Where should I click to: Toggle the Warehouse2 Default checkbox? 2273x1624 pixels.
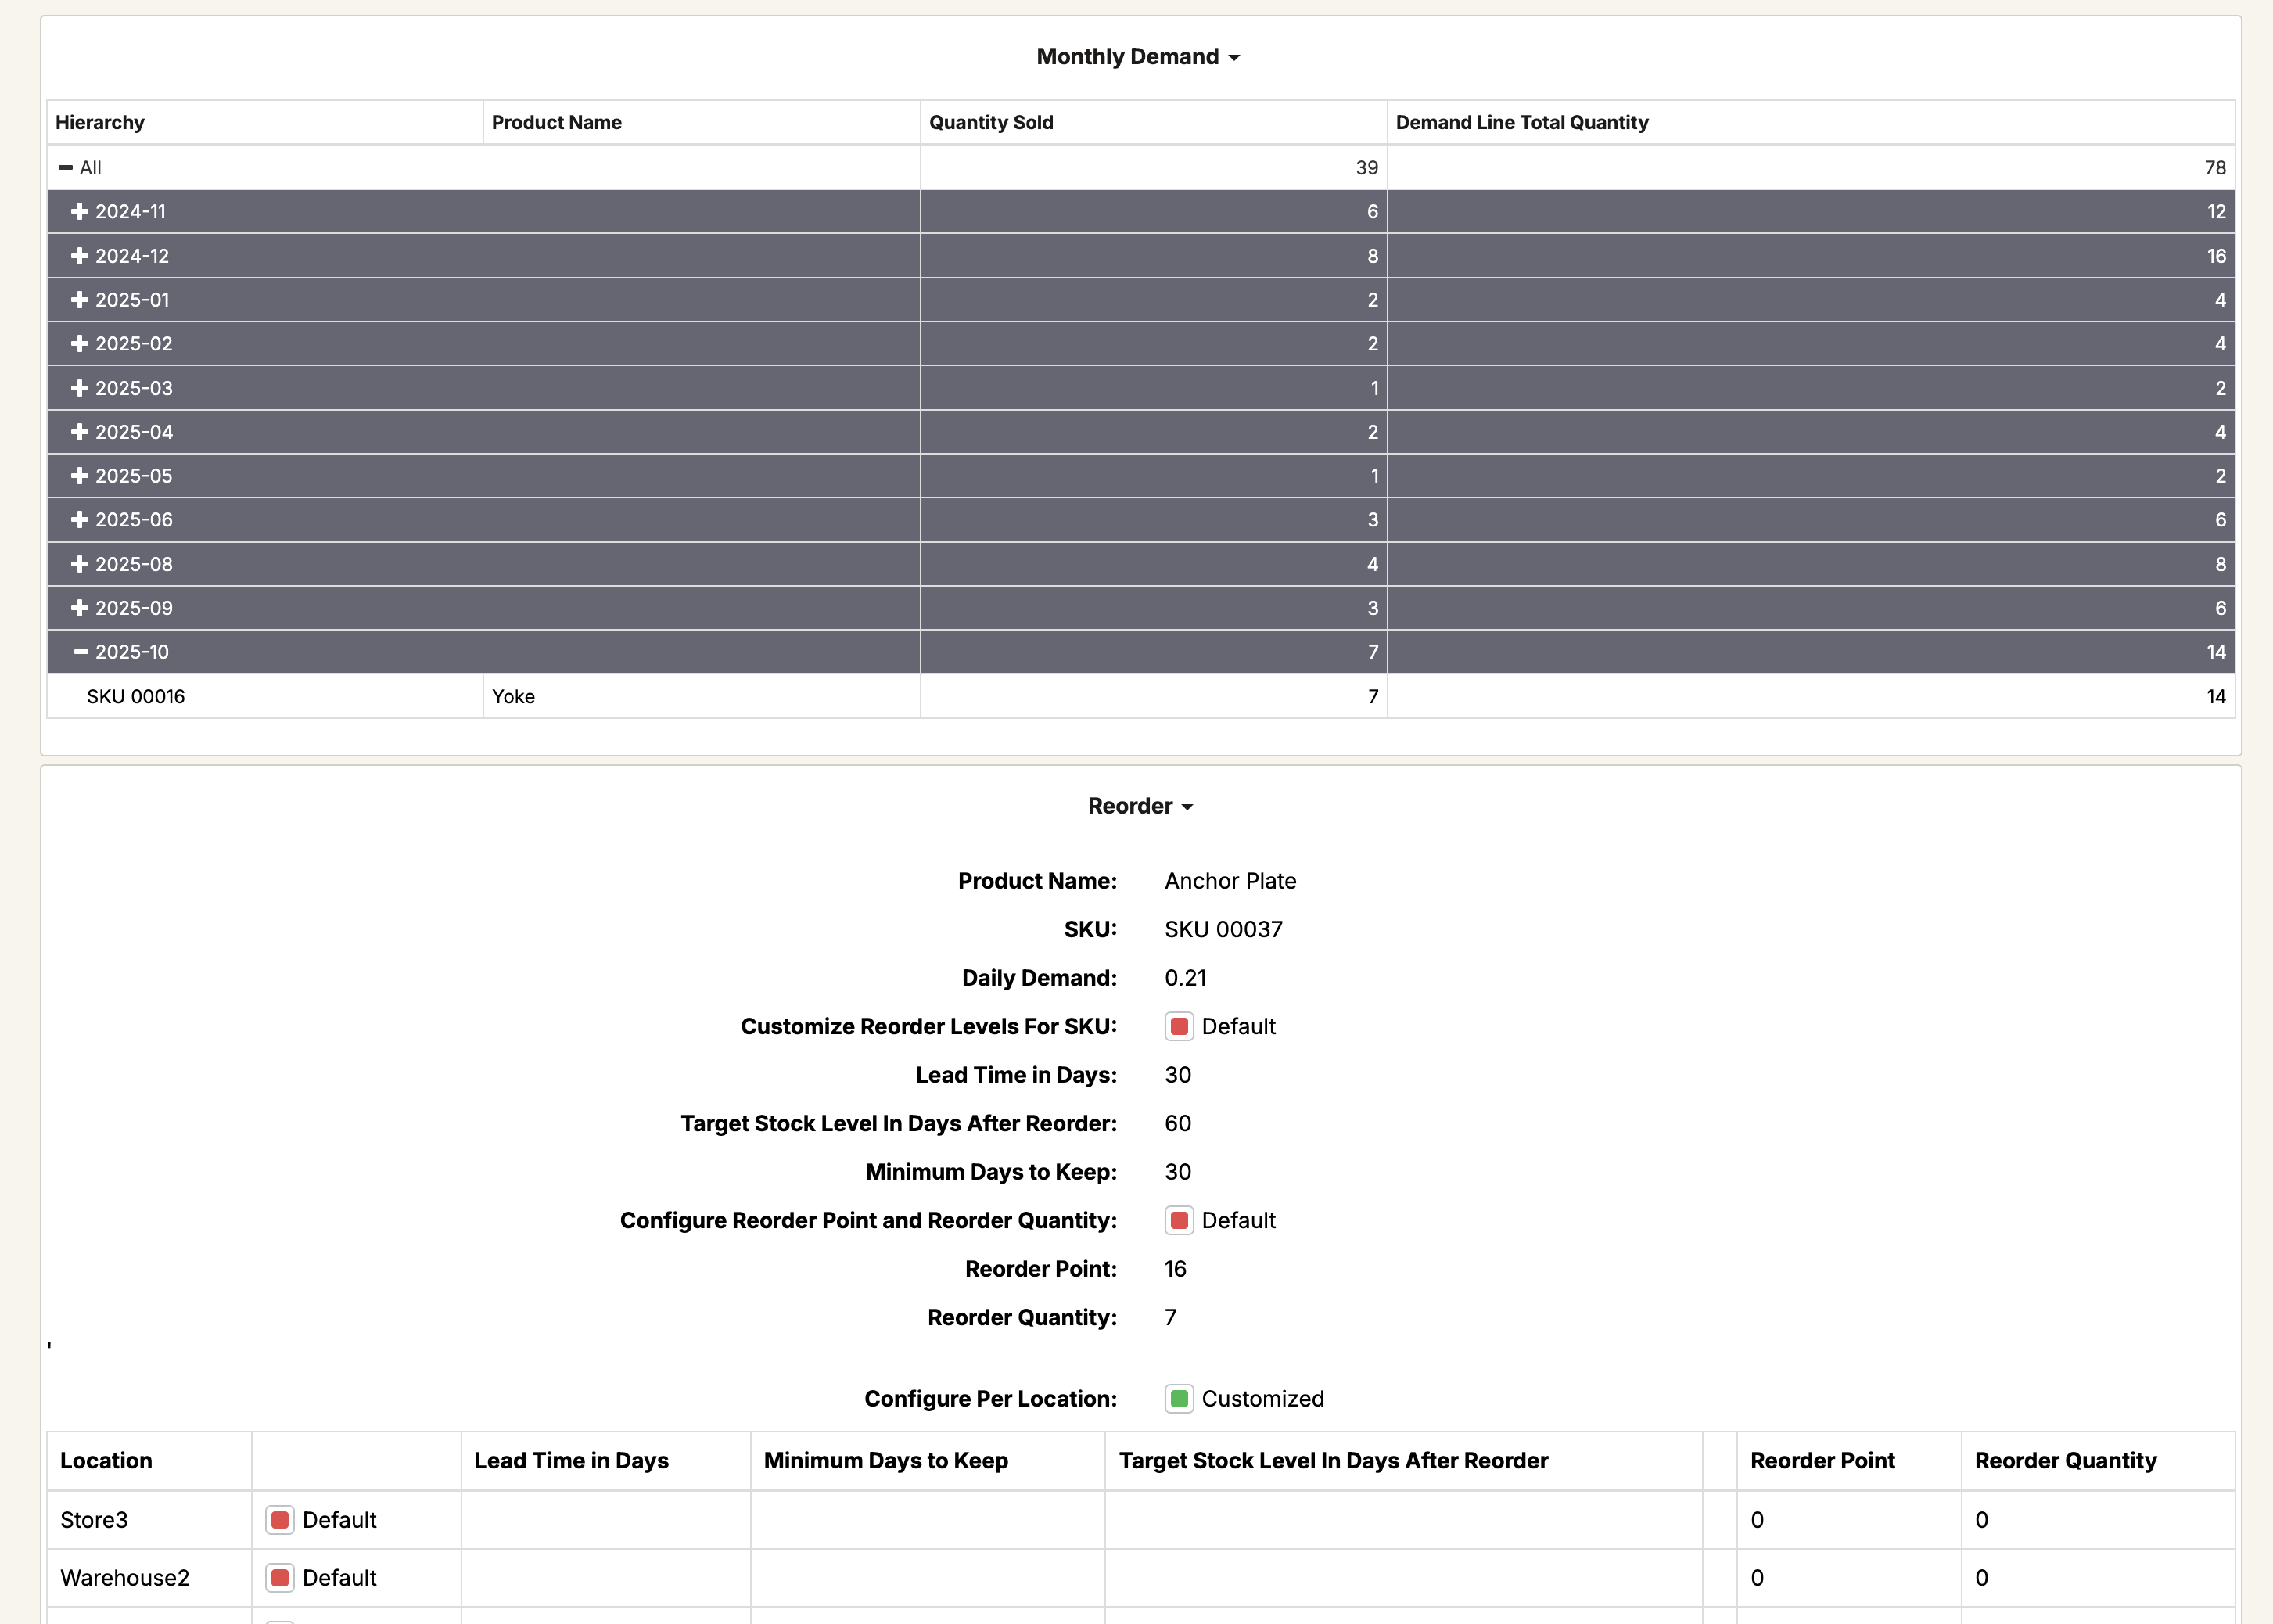point(280,1578)
